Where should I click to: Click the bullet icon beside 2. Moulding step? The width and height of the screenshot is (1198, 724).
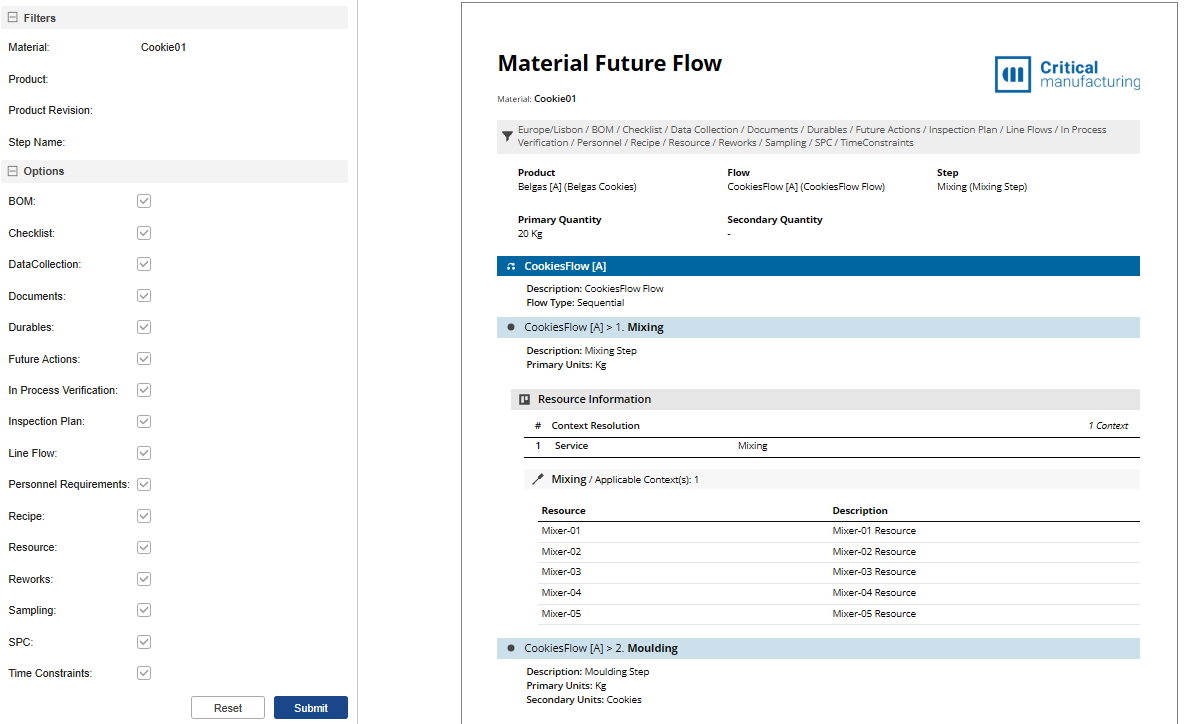click(511, 648)
